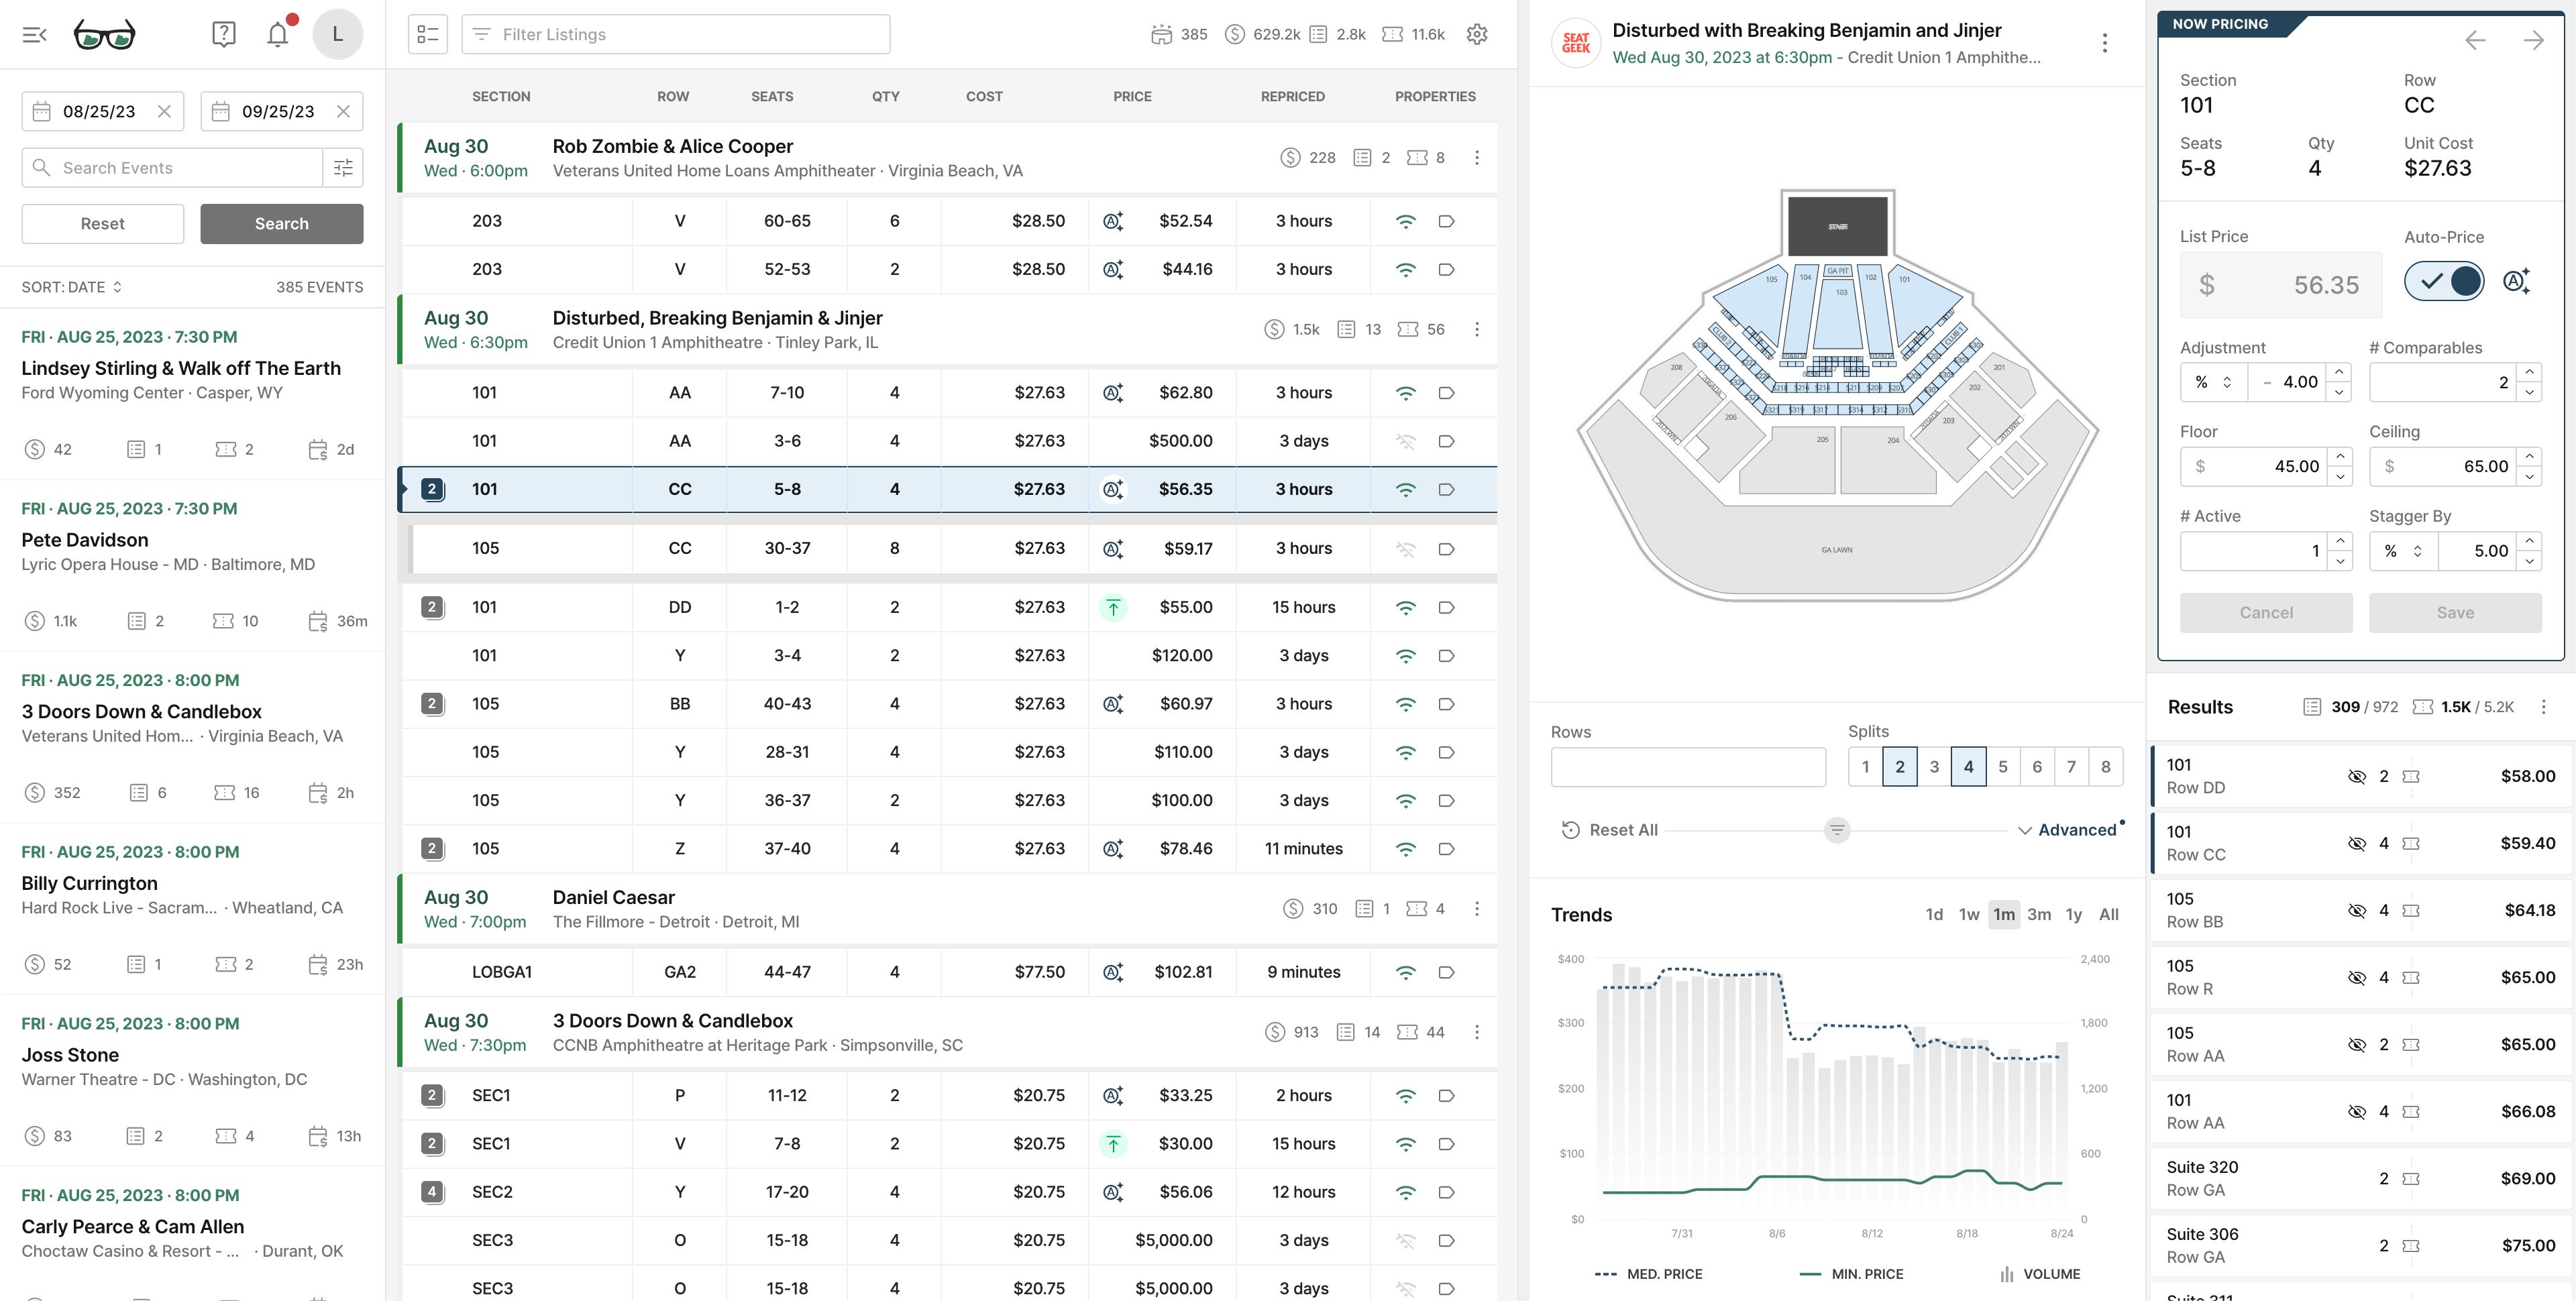
Task: Increase the # Comparables stepper
Action: [x=2529, y=372]
